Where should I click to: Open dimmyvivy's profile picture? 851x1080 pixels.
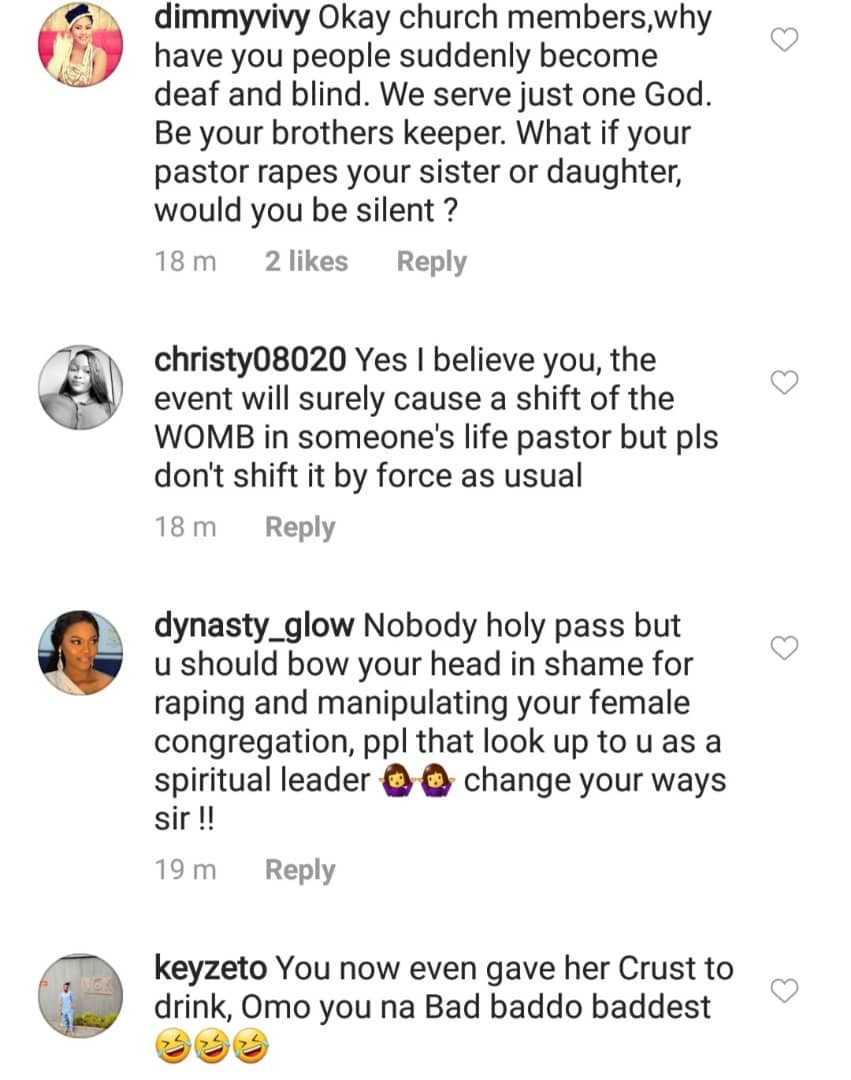click(80, 44)
